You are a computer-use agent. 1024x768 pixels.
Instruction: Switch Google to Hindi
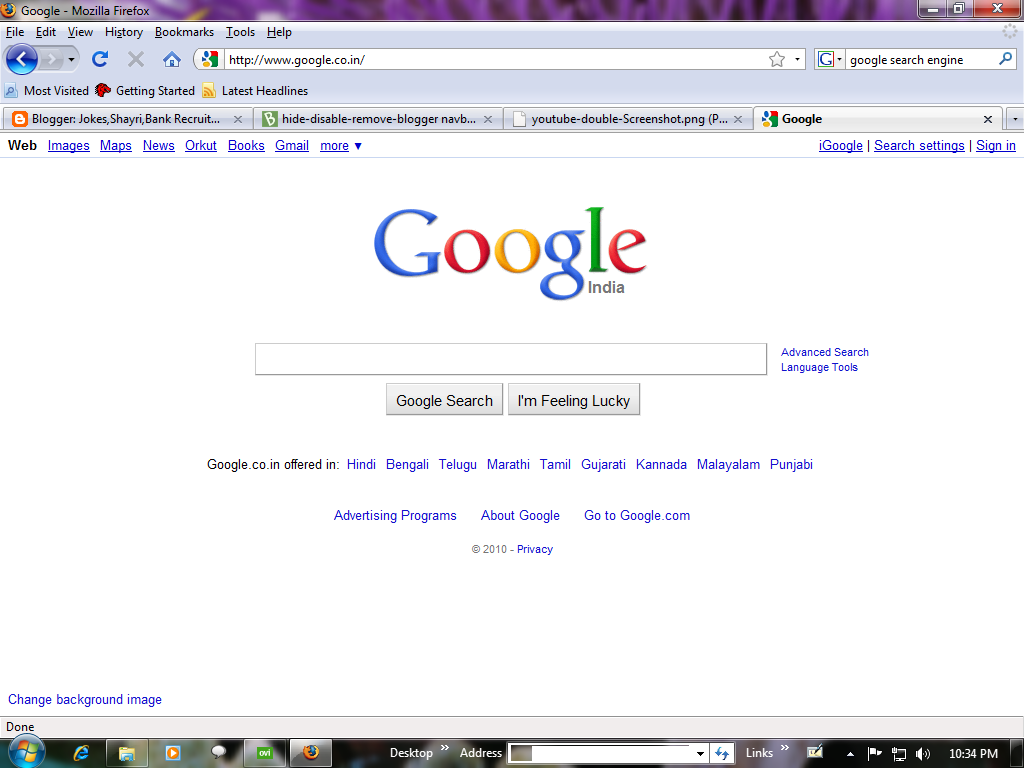click(361, 464)
